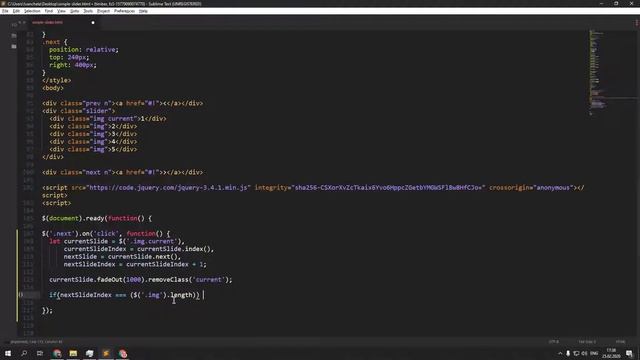Open the Windows notification center
The height and width of the screenshot is (360, 640).
629,353
